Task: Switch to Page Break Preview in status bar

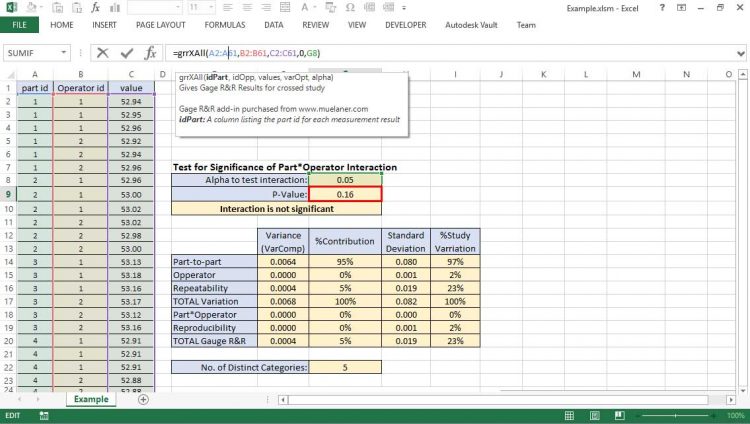Action: [619, 415]
